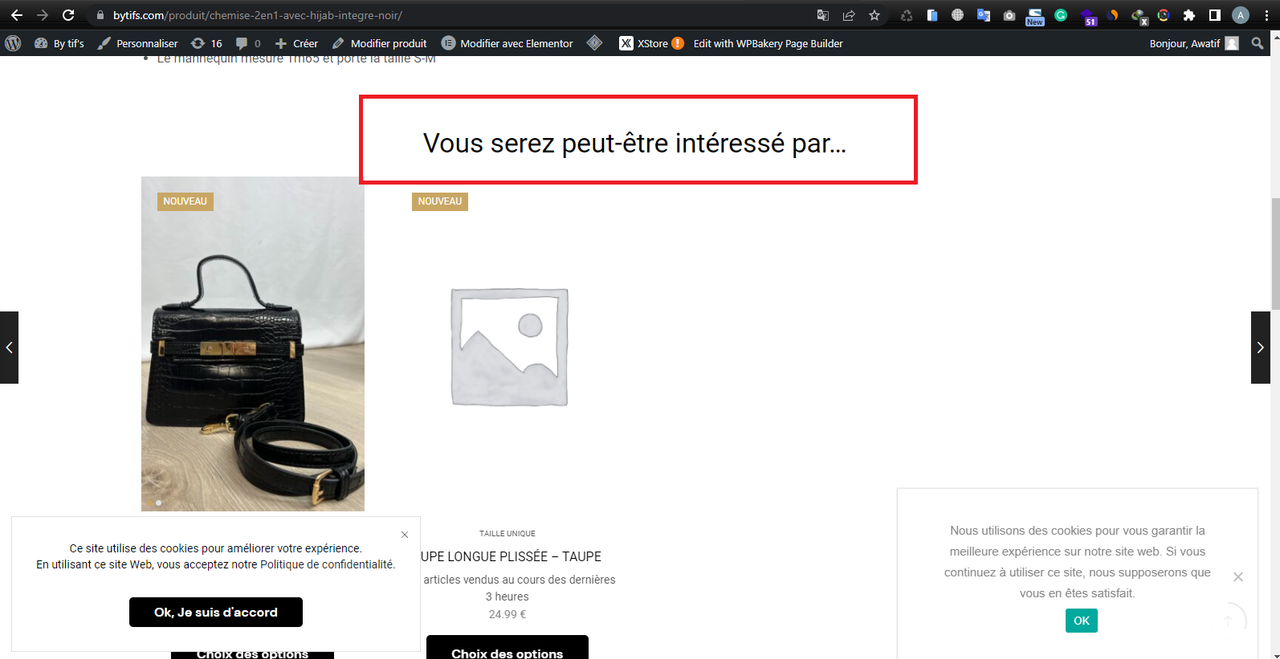Open the XStore admin bar menu
The height and width of the screenshot is (659, 1280).
[651, 43]
